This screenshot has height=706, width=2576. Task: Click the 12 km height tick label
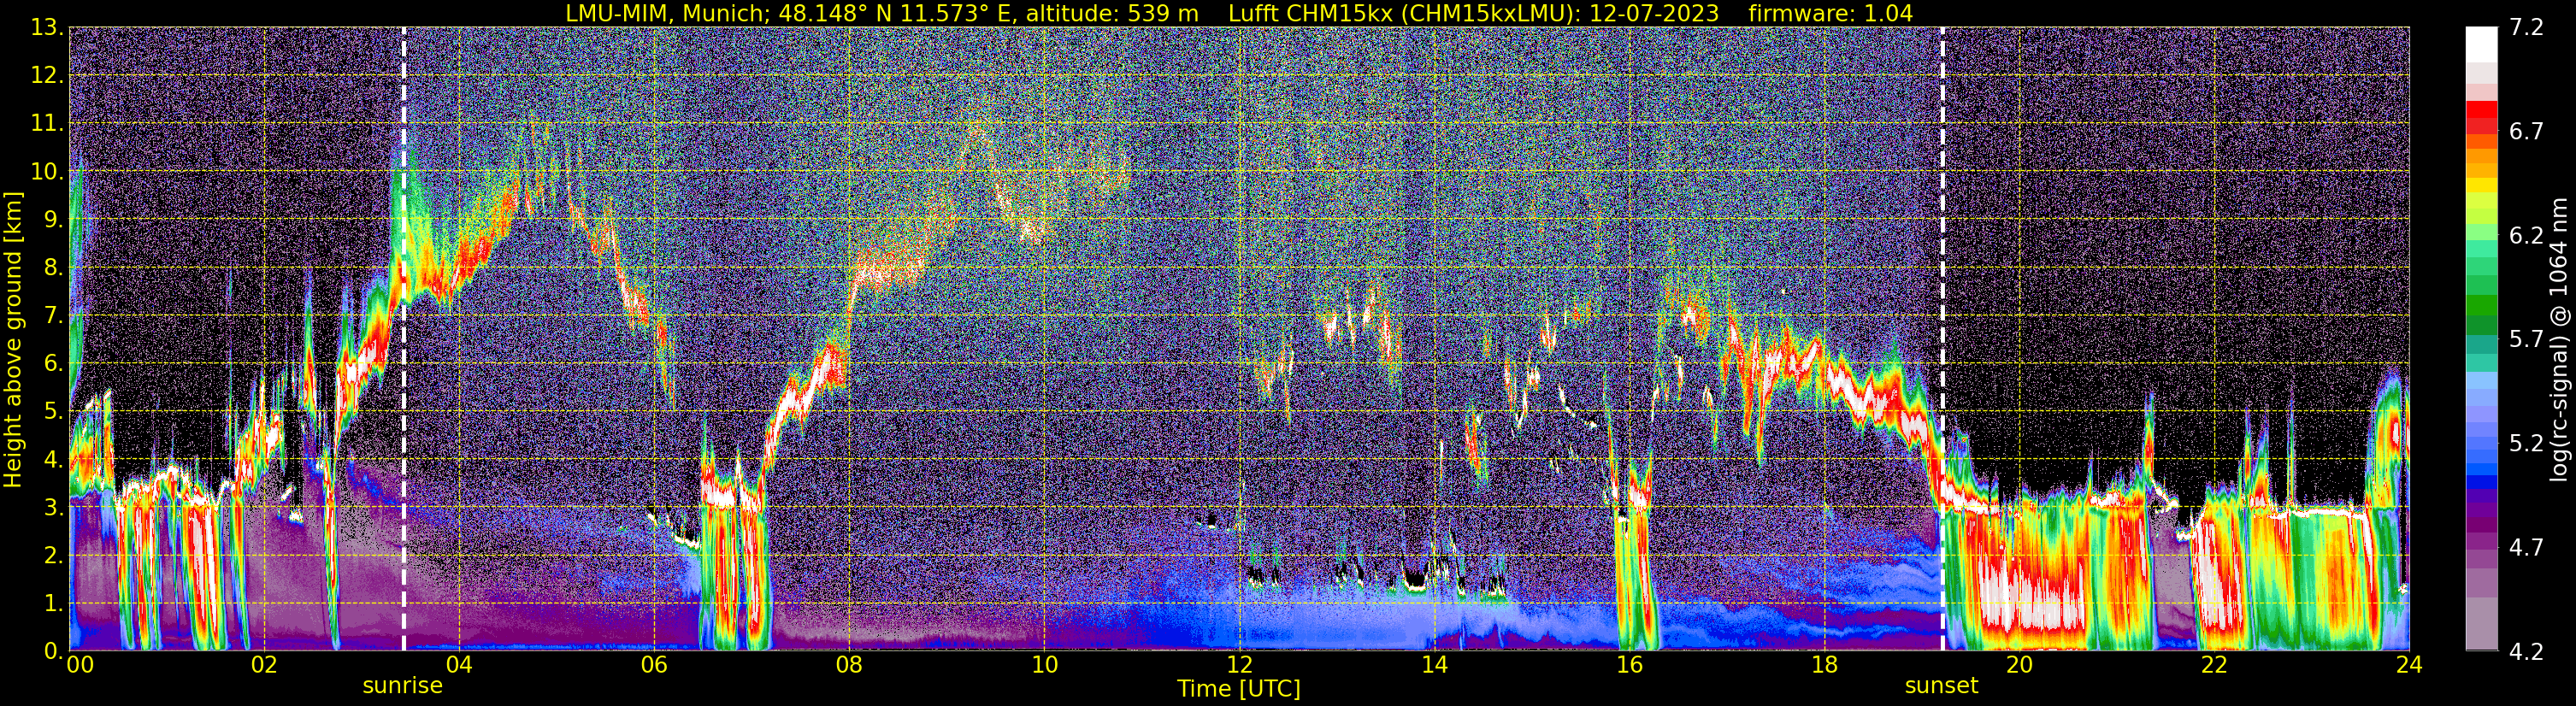pos(47,76)
